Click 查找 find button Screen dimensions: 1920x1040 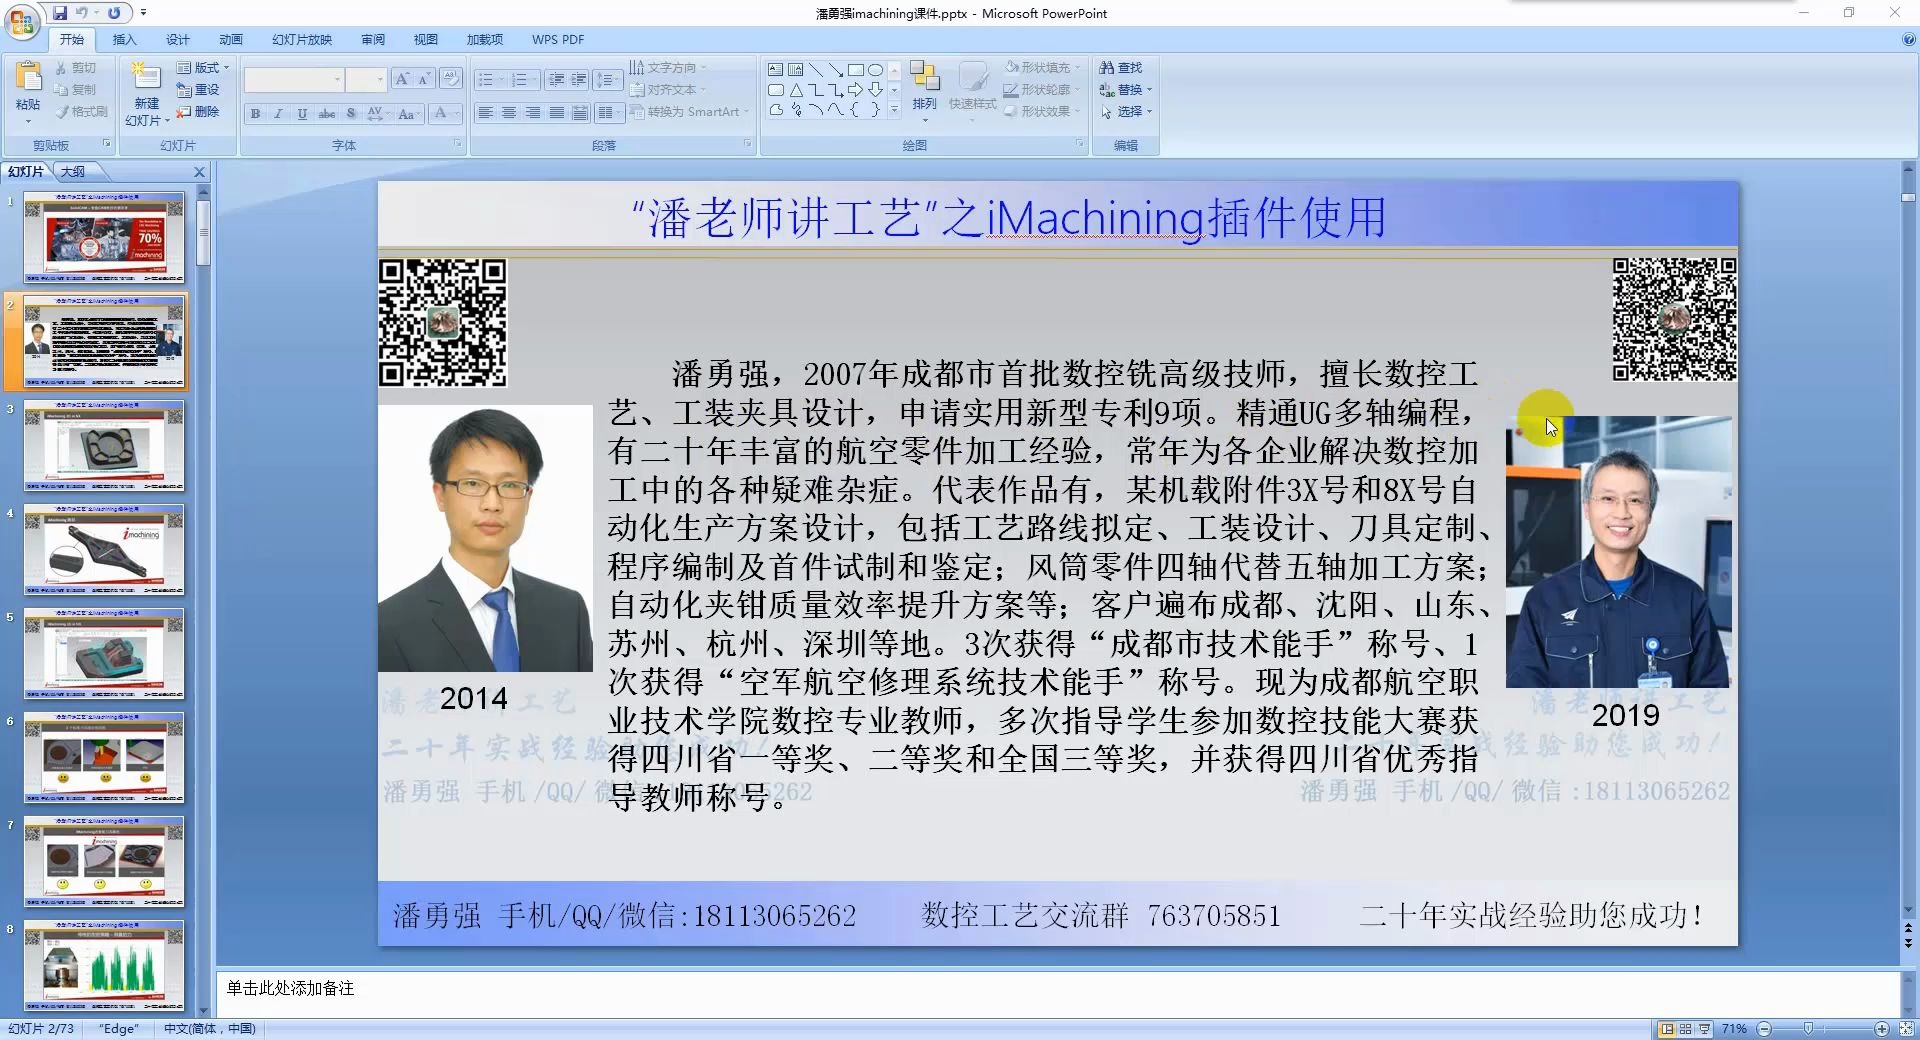(1121, 67)
